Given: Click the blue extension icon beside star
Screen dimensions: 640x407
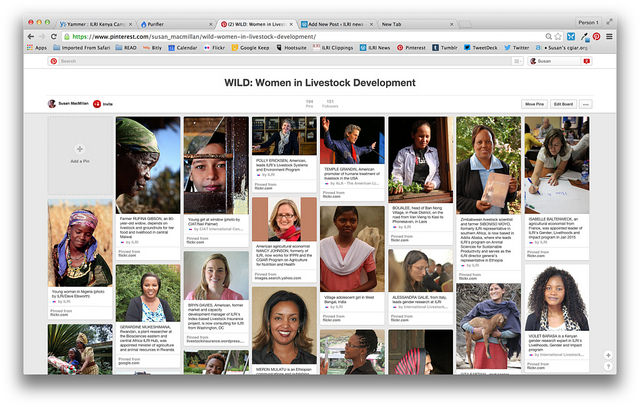Looking at the screenshot, I should pyautogui.click(x=571, y=37).
